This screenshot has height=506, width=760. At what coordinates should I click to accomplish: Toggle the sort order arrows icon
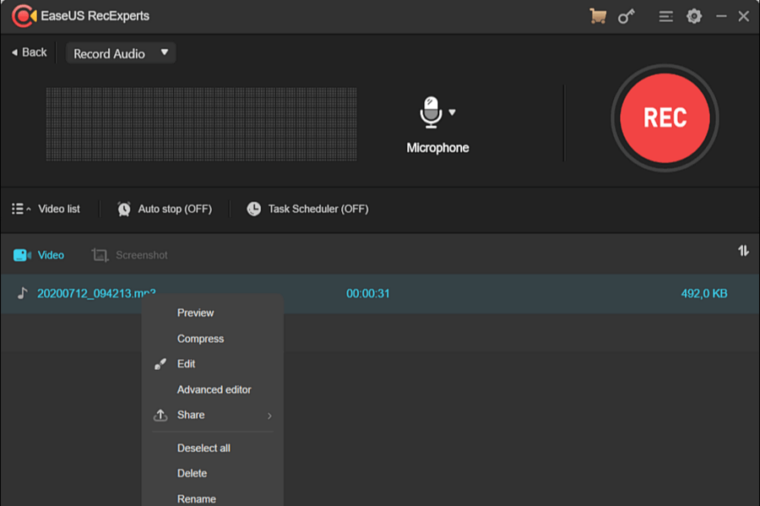pos(744,251)
